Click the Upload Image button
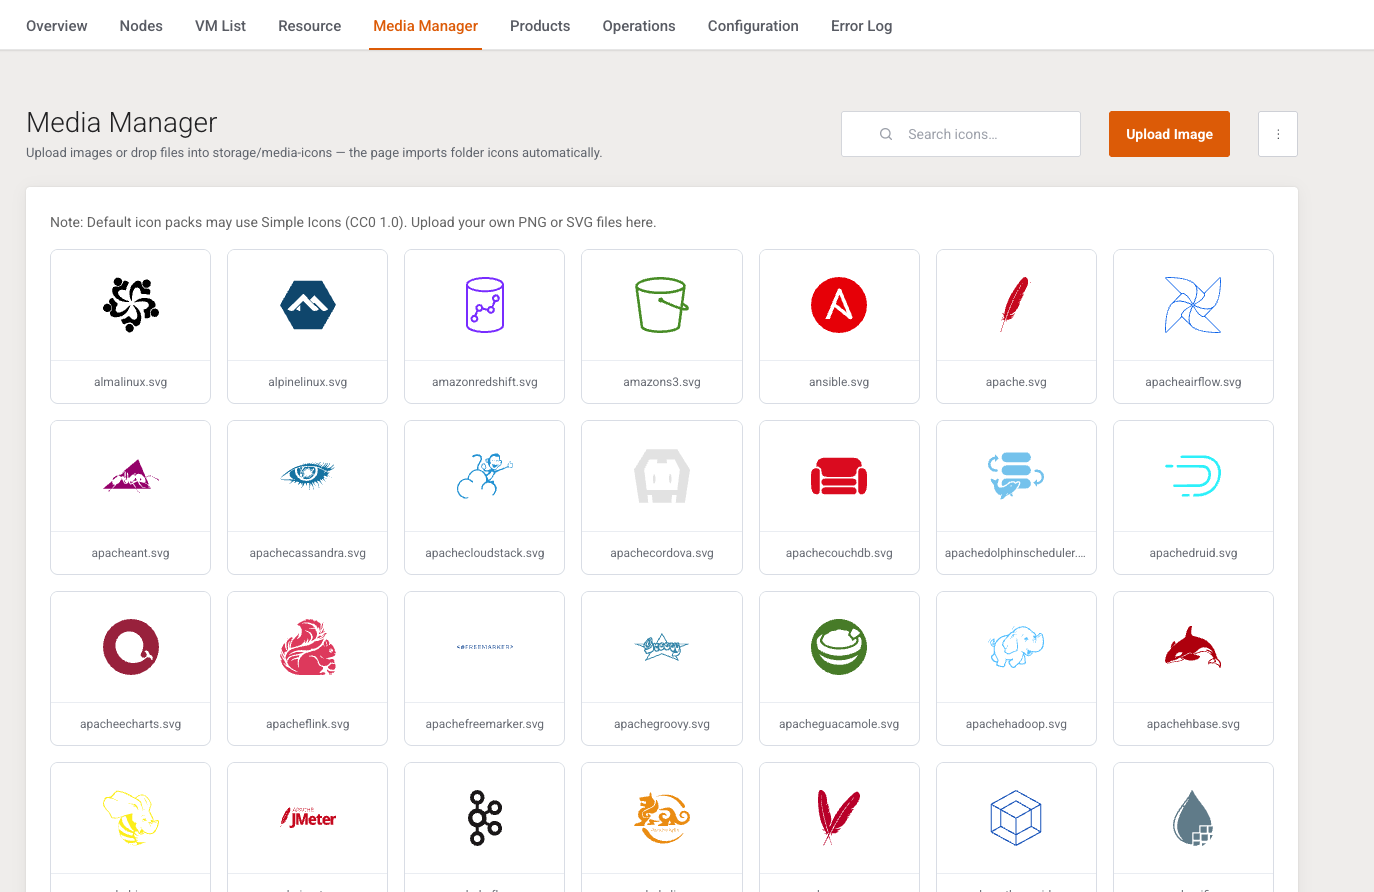 click(1169, 134)
